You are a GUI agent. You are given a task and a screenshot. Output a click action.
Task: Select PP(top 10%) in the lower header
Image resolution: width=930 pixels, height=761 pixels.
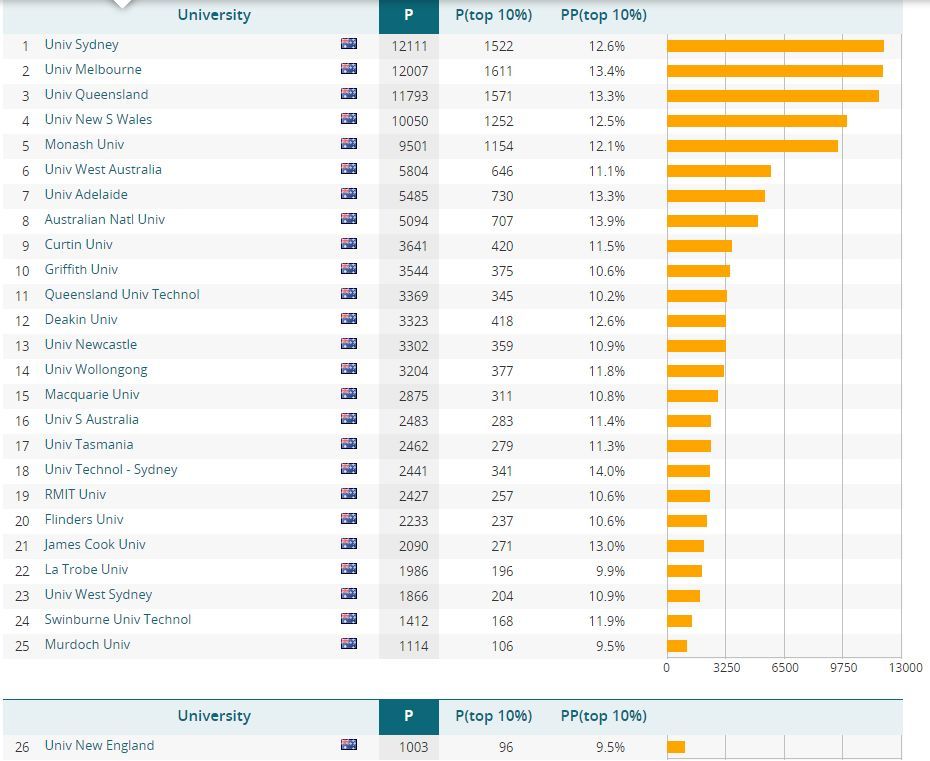point(604,717)
